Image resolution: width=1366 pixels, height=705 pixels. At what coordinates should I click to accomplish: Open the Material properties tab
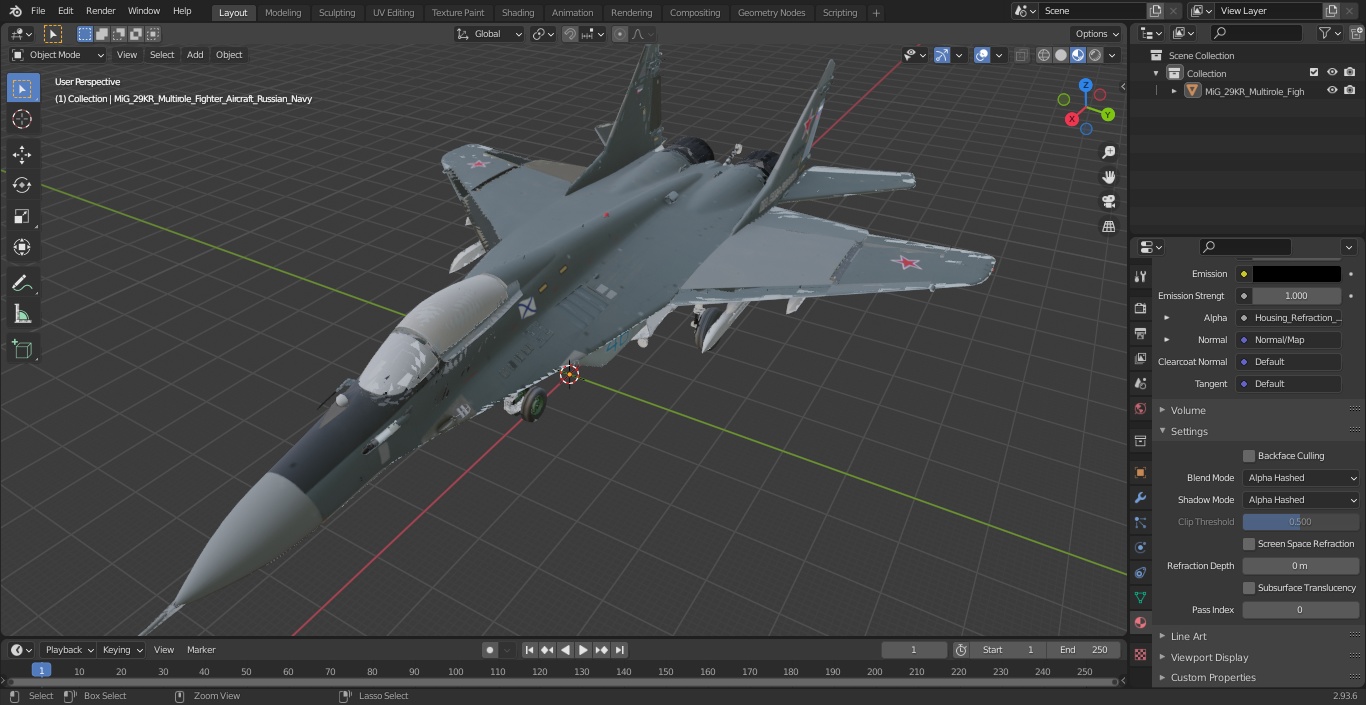click(1140, 622)
